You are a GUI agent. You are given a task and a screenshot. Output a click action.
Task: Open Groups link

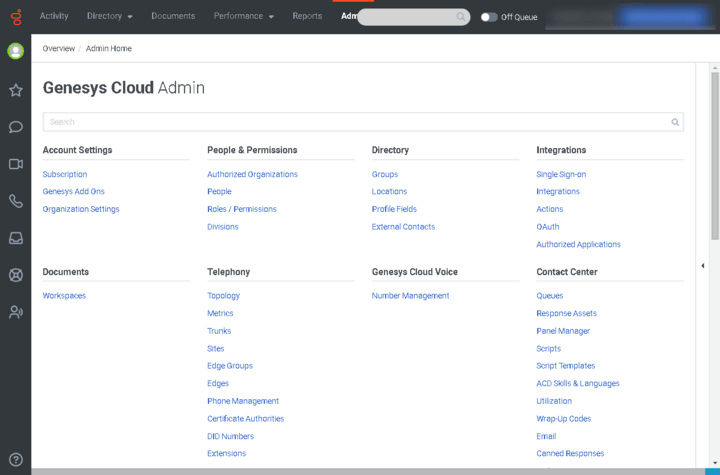385,175
